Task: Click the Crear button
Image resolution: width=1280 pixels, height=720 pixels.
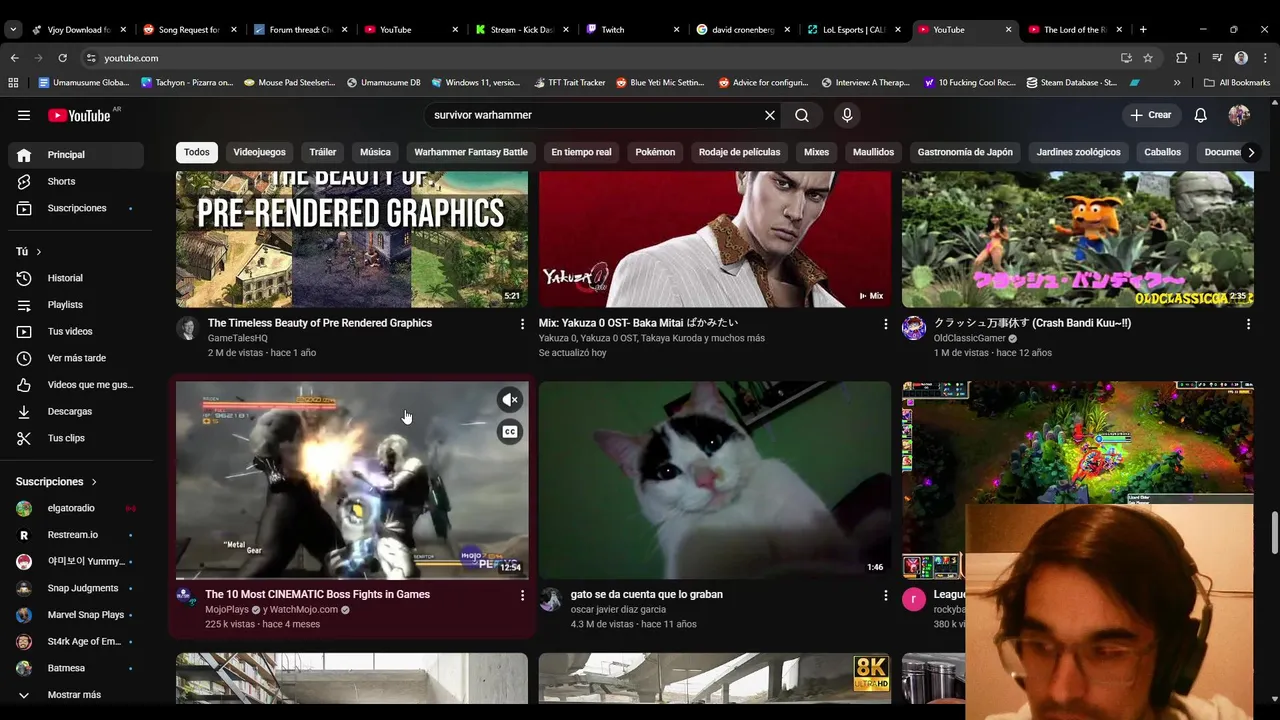Action: coord(1151,115)
